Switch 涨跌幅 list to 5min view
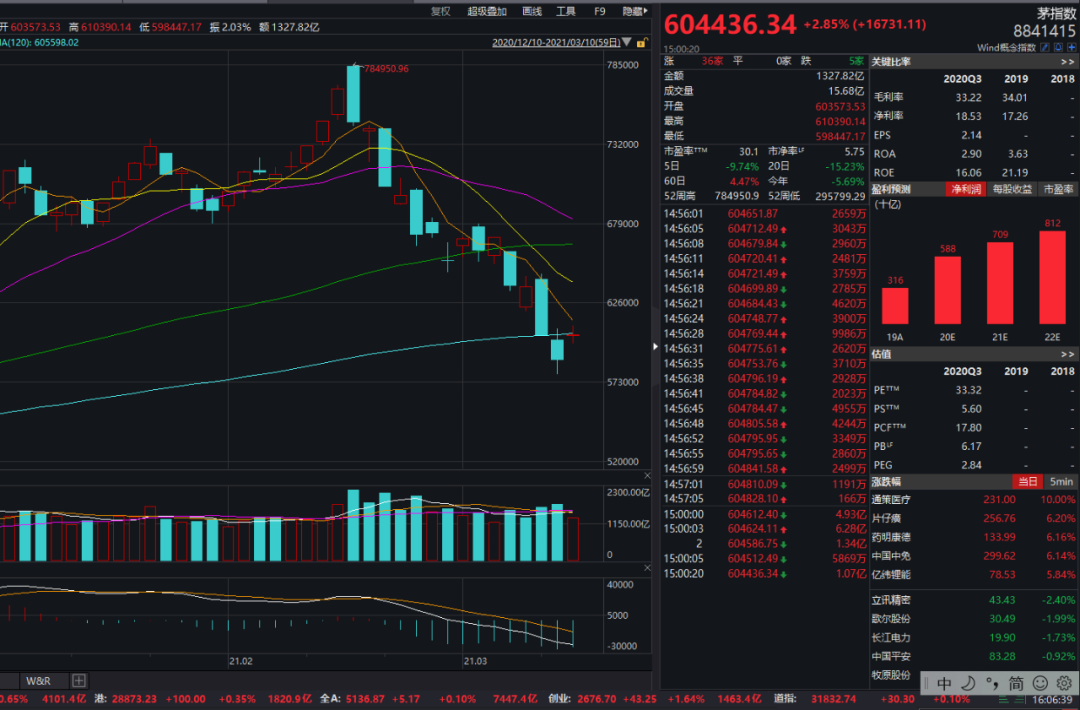 tap(1060, 481)
